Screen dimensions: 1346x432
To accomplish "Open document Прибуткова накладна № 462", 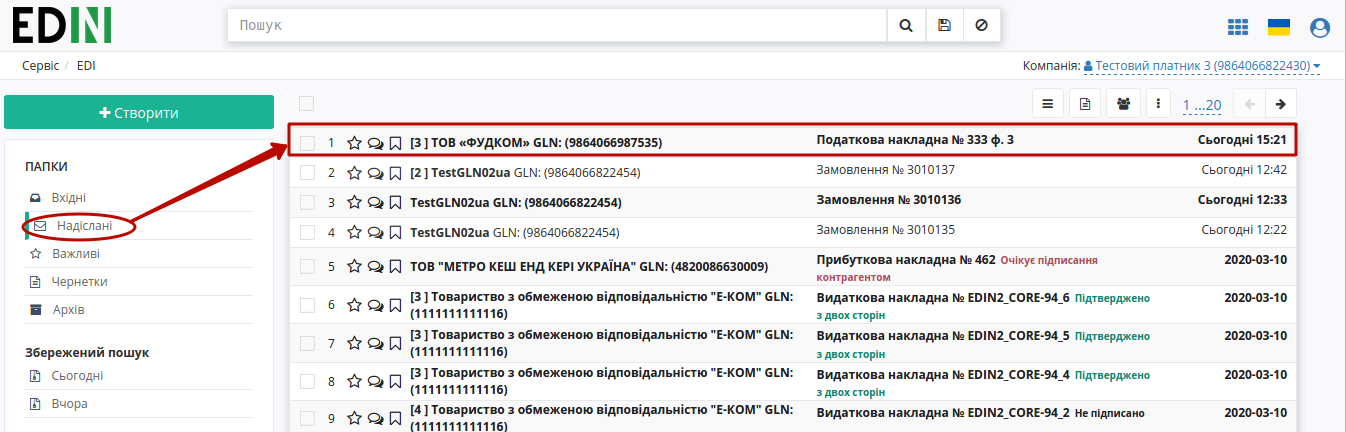I will coord(906,259).
